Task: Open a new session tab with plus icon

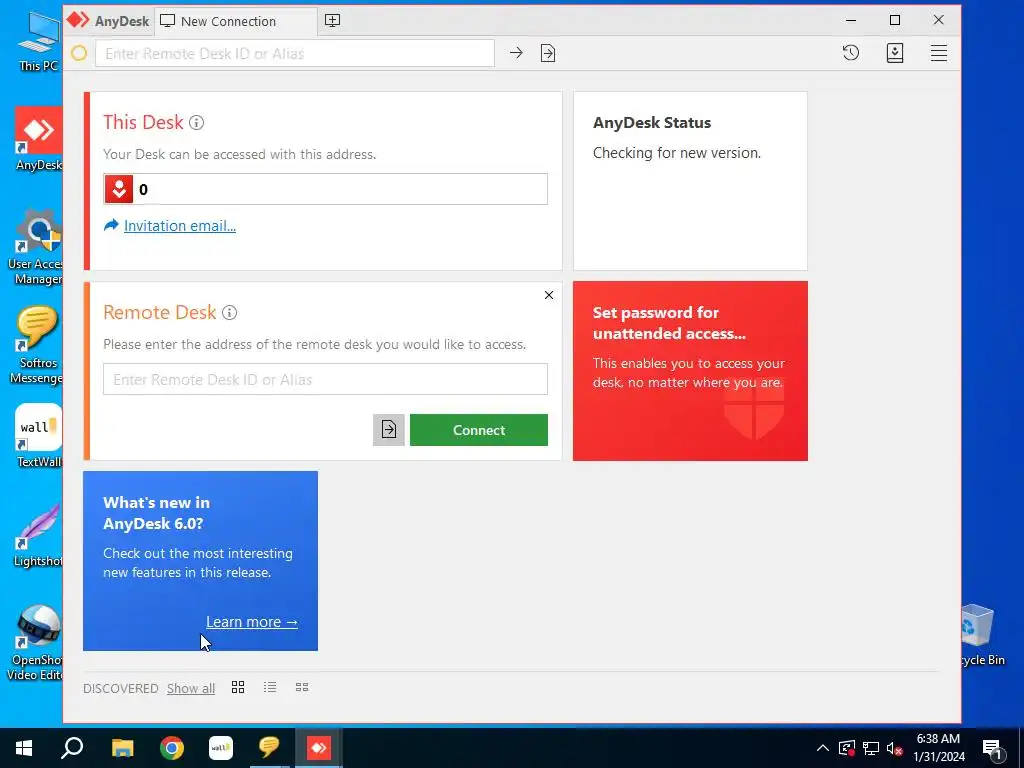Action: [332, 20]
